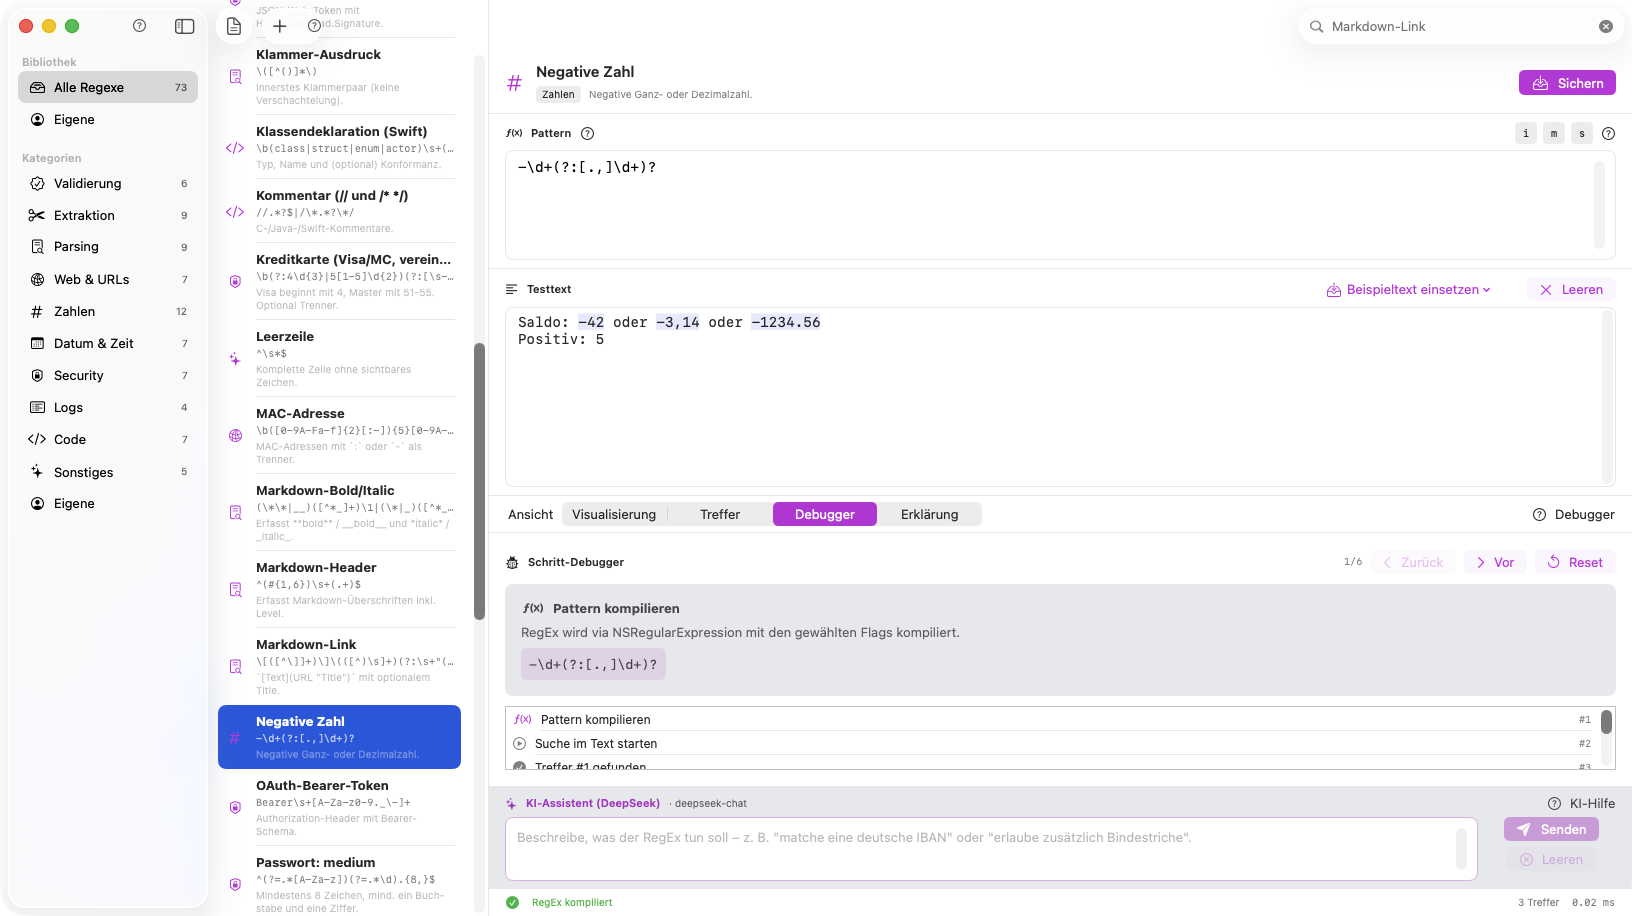Toggle case-insensitive flag i
This screenshot has height=916, width=1632.
(1526, 134)
